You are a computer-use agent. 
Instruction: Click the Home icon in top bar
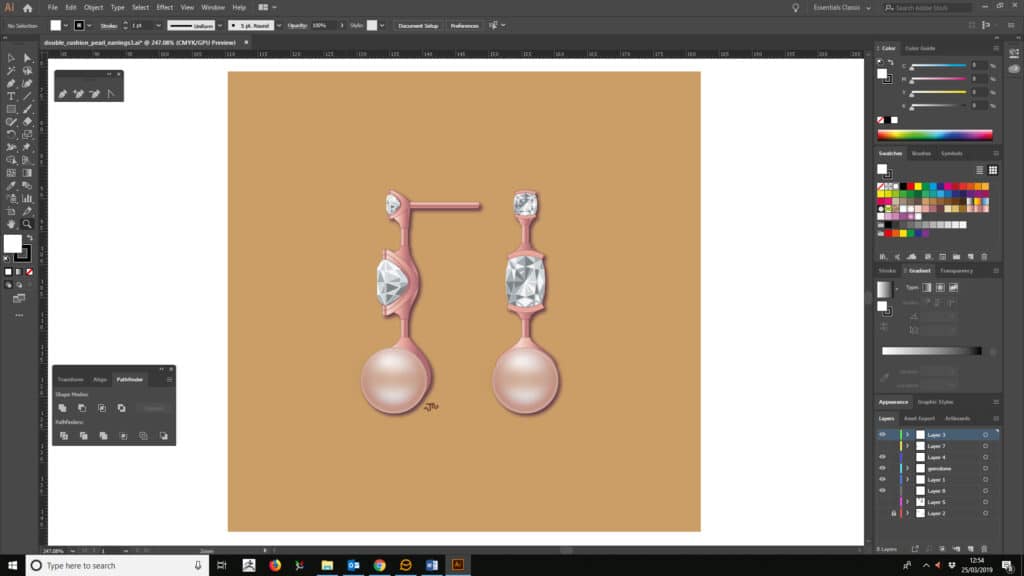28,7
